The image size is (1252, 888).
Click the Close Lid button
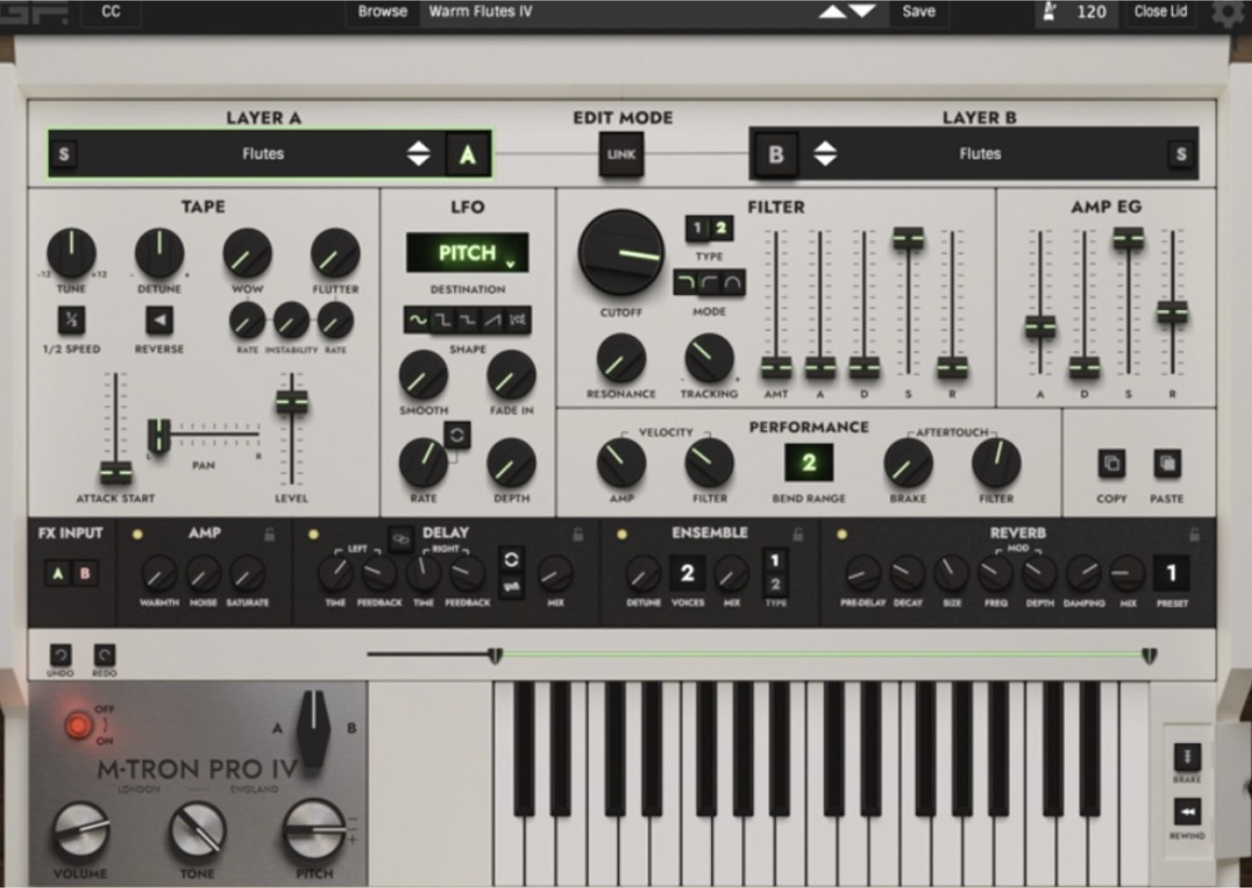point(1159,12)
